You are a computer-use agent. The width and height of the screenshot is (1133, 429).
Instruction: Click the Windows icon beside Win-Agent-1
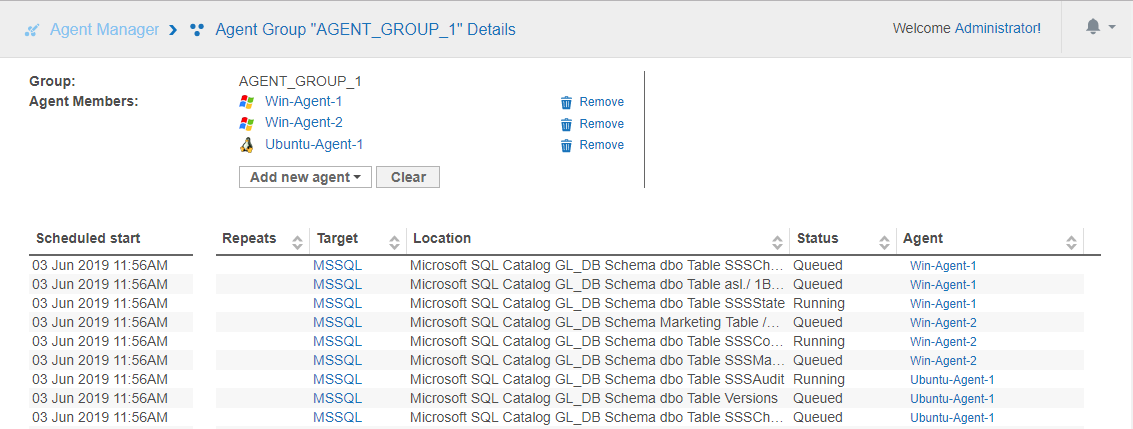pos(247,102)
